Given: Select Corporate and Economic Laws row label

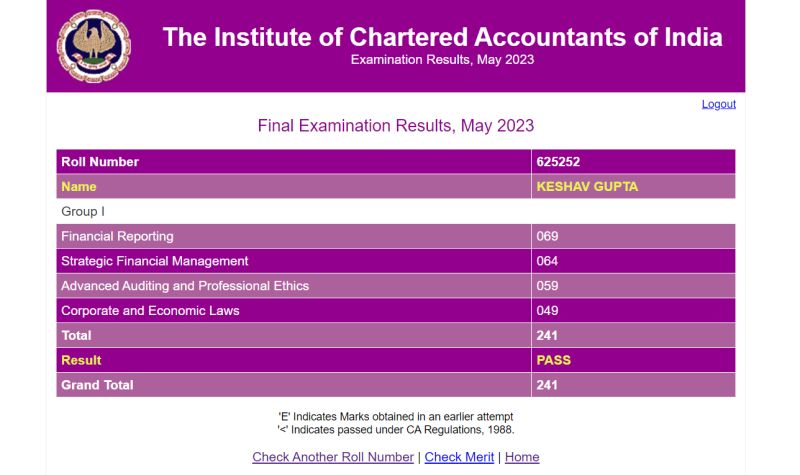Looking at the screenshot, I should click(x=294, y=311).
